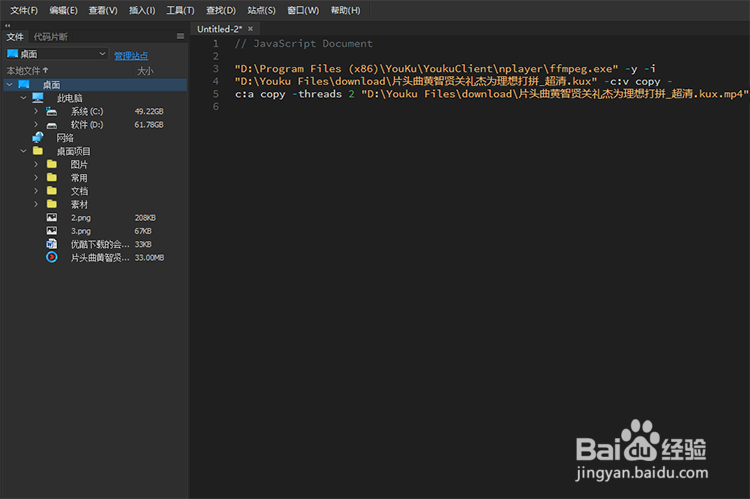The height and width of the screenshot is (499, 750).
Task: Select the 优酷下载的会… document name
Action: tap(100, 244)
